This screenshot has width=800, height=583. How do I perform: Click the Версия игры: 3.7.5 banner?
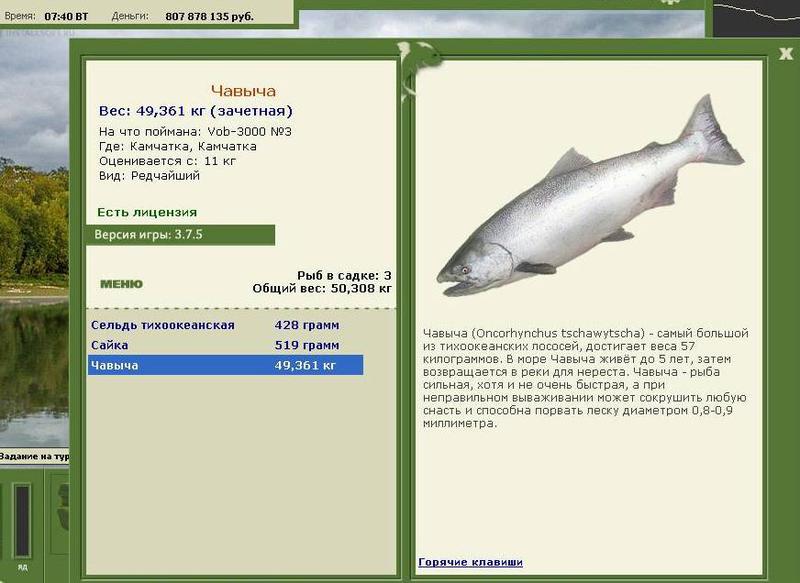(x=181, y=235)
